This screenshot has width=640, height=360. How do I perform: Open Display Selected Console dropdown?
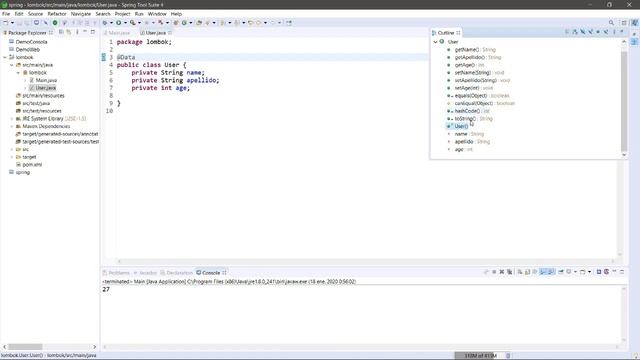[576, 272]
